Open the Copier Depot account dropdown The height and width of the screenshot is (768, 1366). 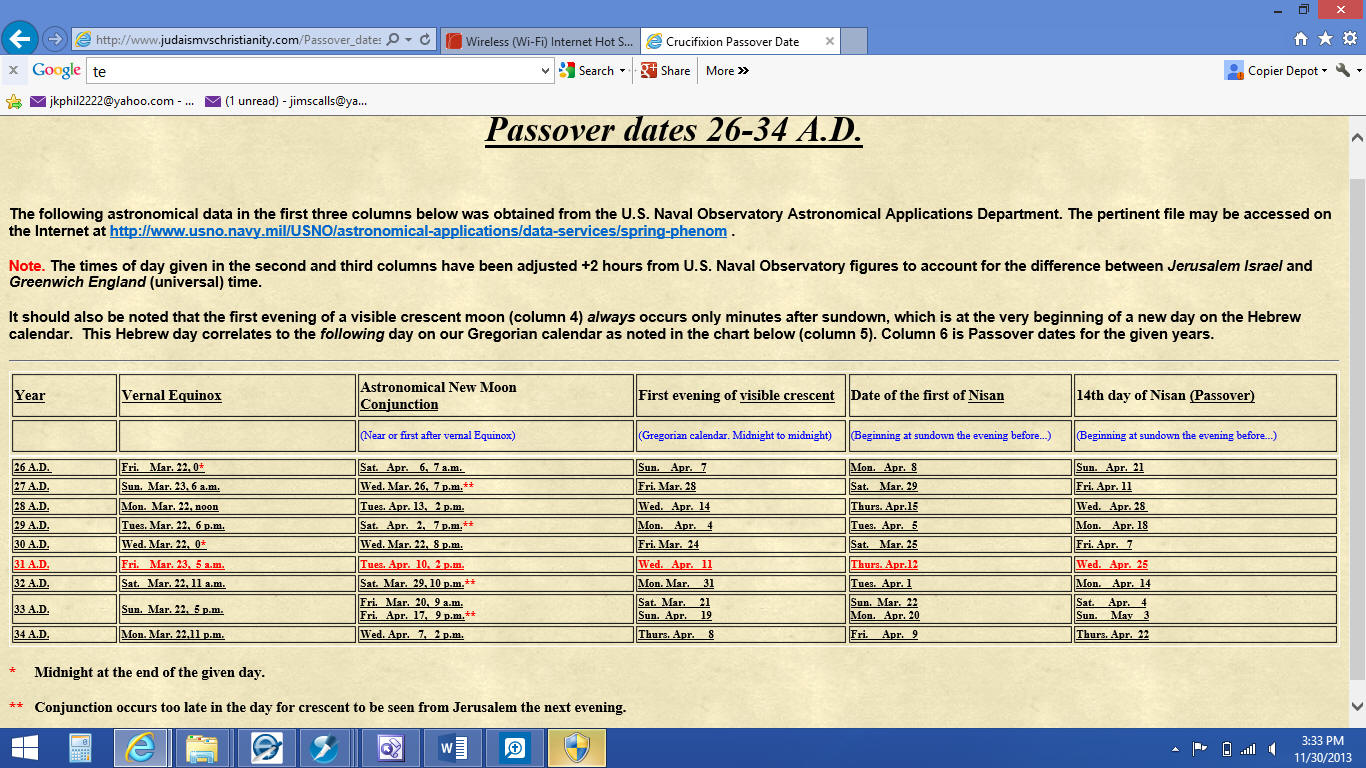[x=1277, y=71]
